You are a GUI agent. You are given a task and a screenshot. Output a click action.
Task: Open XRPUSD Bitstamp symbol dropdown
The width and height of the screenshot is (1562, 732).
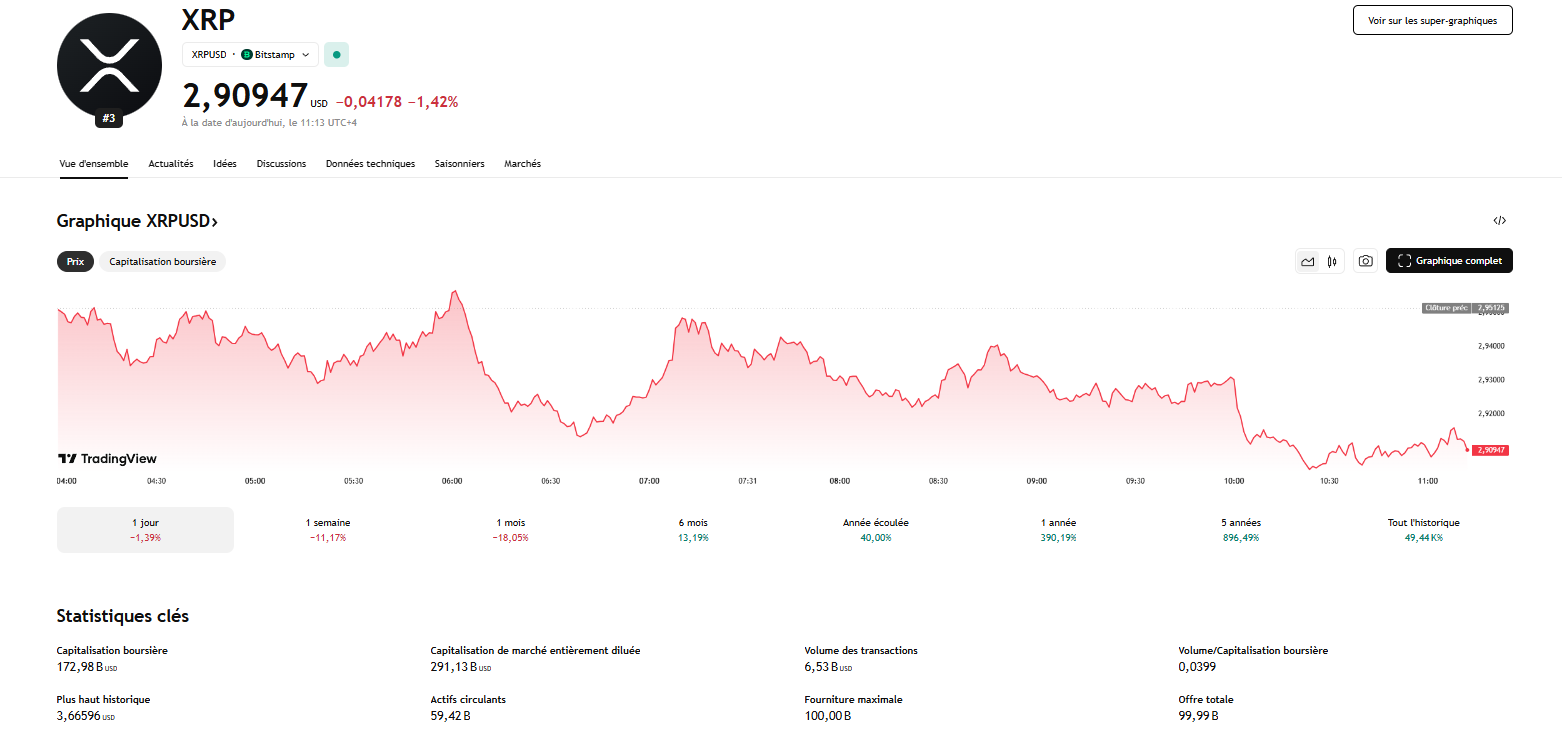[x=250, y=55]
